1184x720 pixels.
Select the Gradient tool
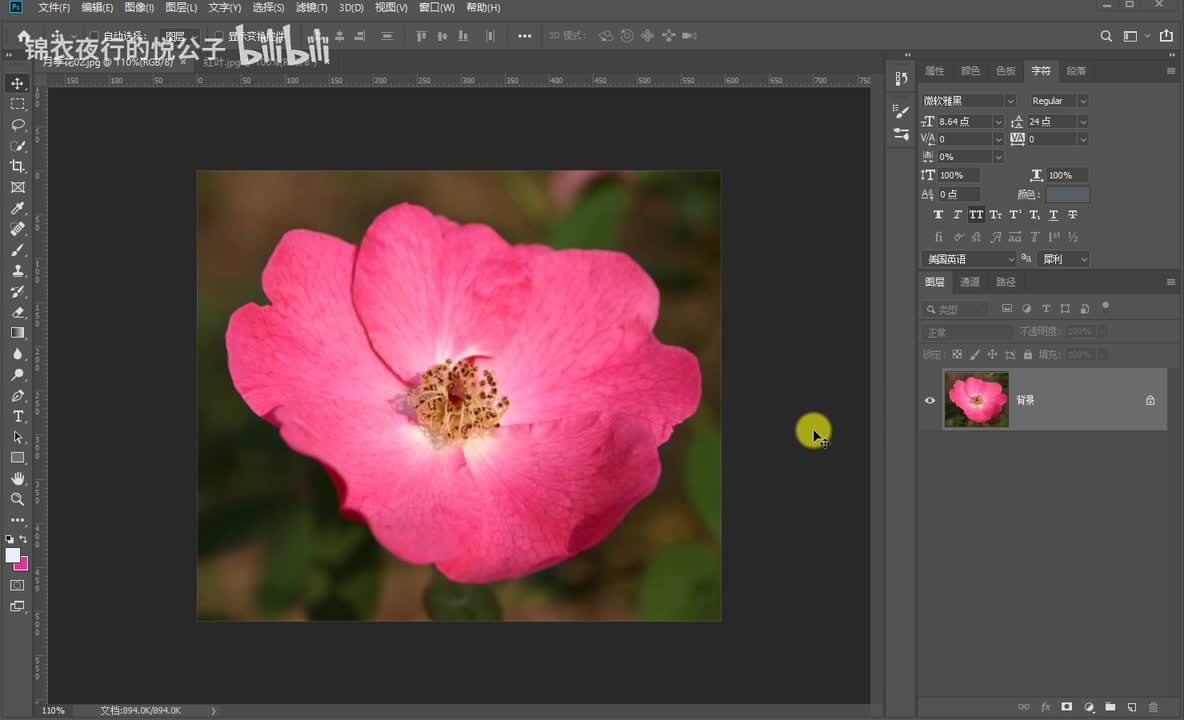(17, 333)
